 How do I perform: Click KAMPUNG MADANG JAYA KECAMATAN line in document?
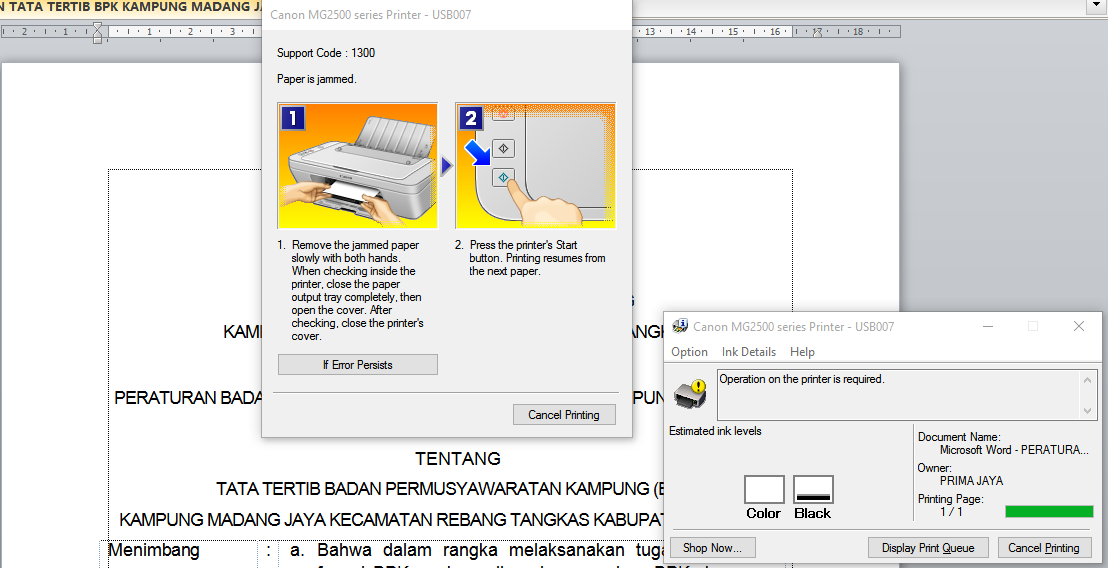pos(391,520)
